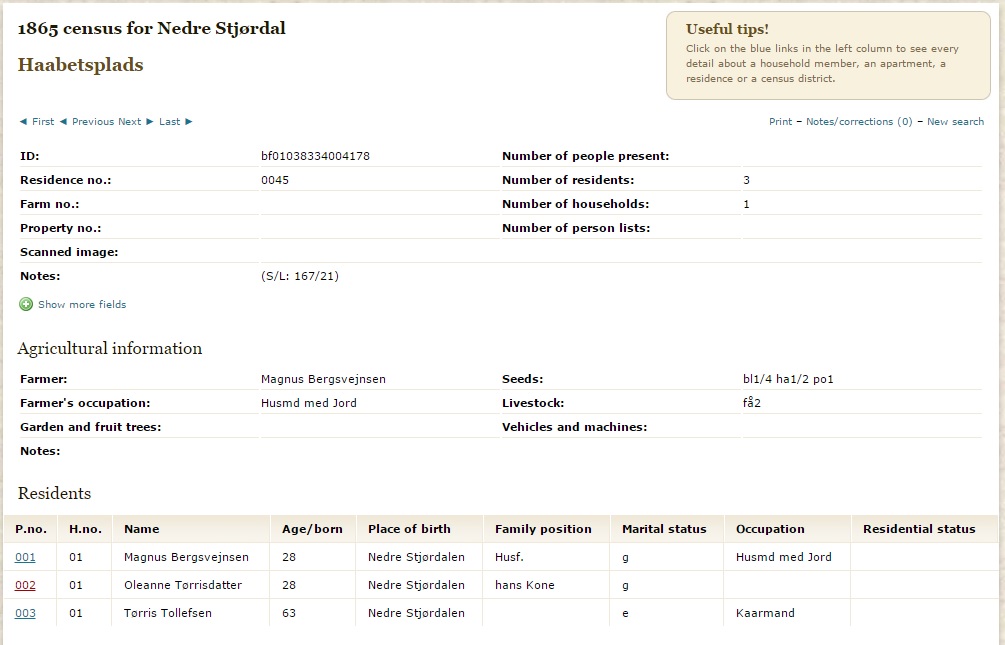
Task: Open person 003 Tørris Tollefsen details
Action: click(x=25, y=613)
